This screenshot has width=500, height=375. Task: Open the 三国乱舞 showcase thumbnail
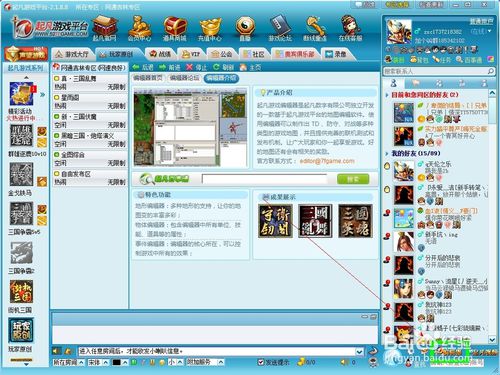[315, 221]
